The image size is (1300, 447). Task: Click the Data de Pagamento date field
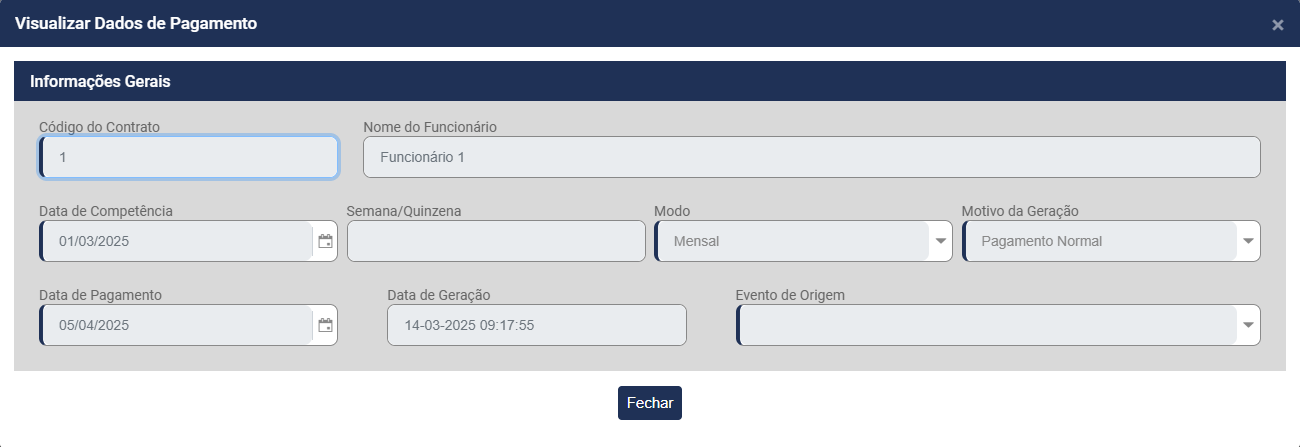(x=175, y=325)
